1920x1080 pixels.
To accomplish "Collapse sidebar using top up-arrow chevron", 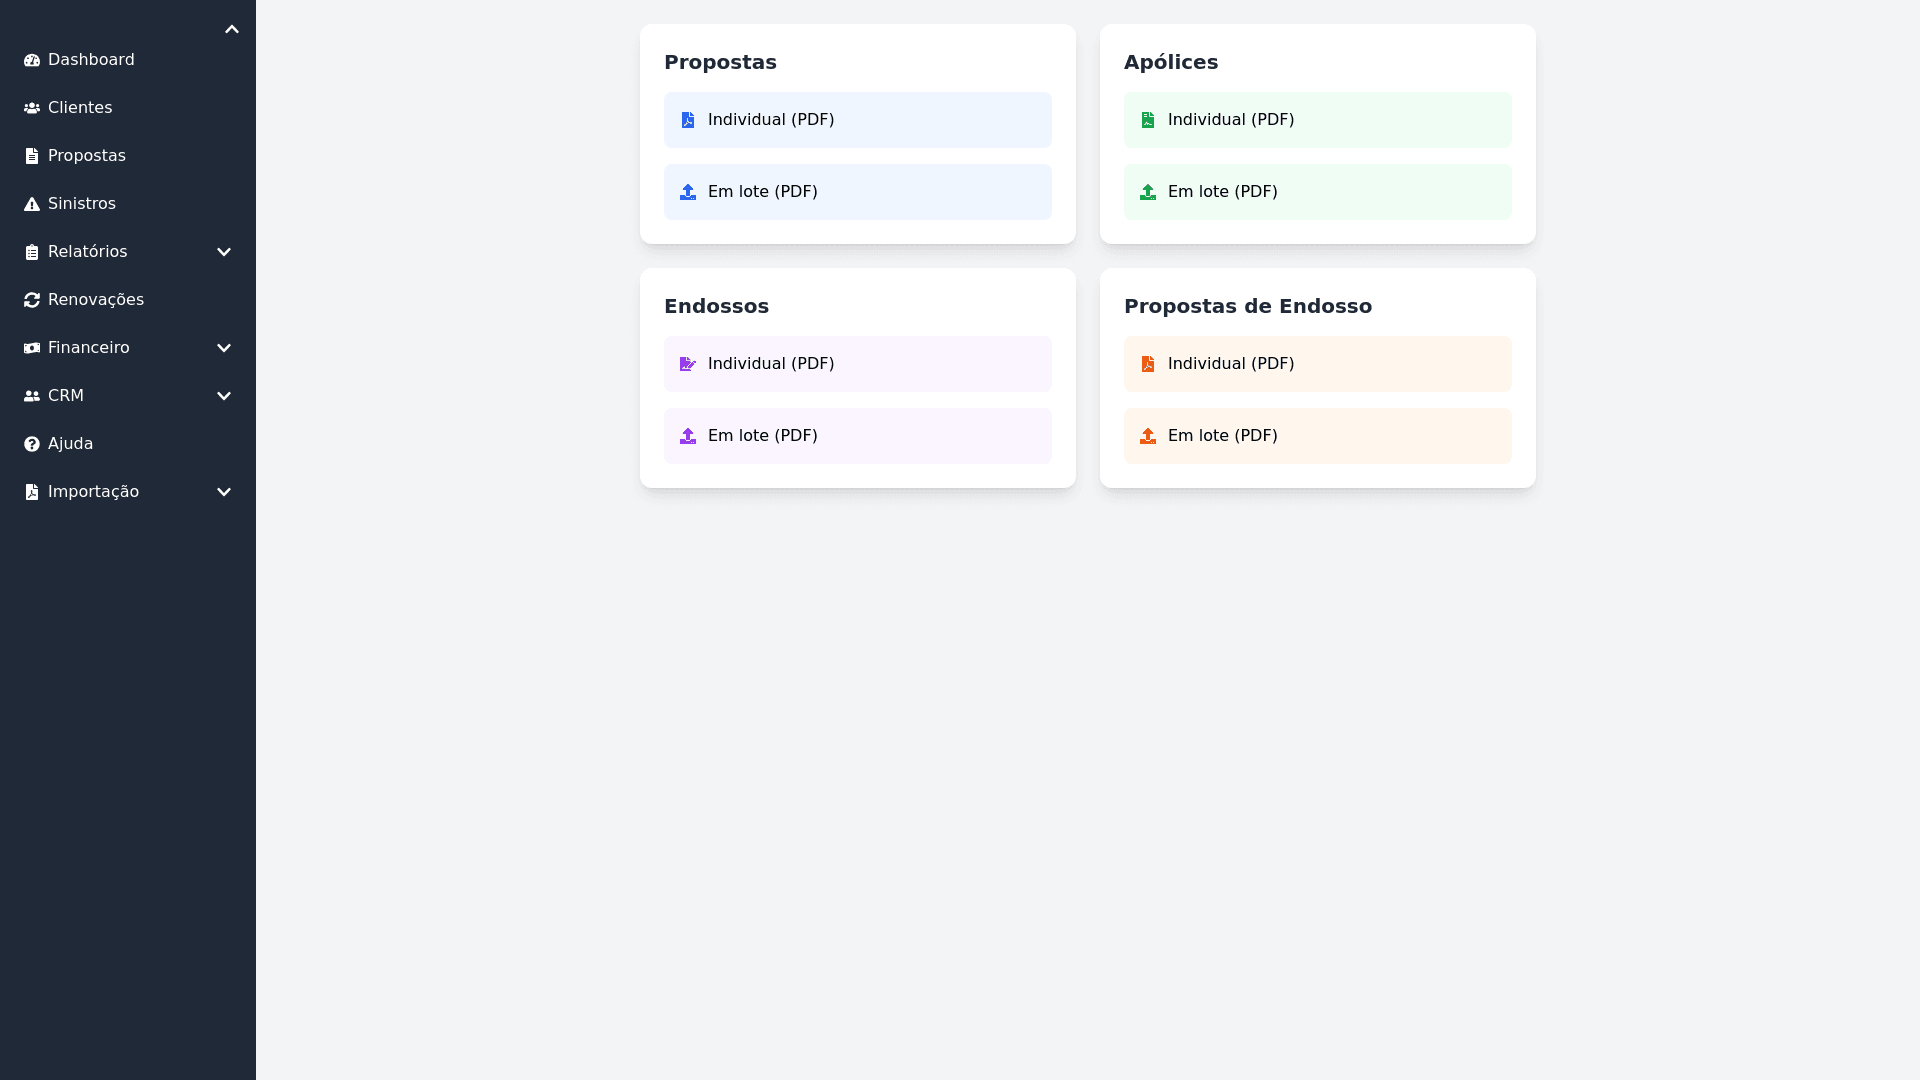I will pos(232,30).
